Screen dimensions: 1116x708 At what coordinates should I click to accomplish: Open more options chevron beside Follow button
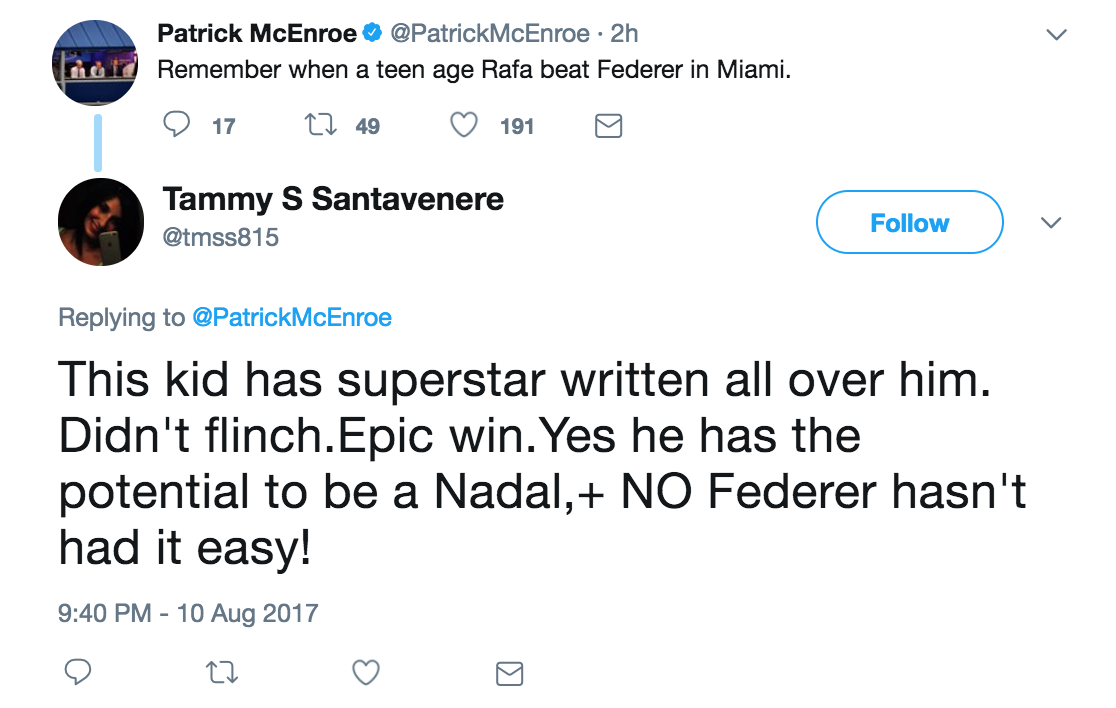point(1051,223)
